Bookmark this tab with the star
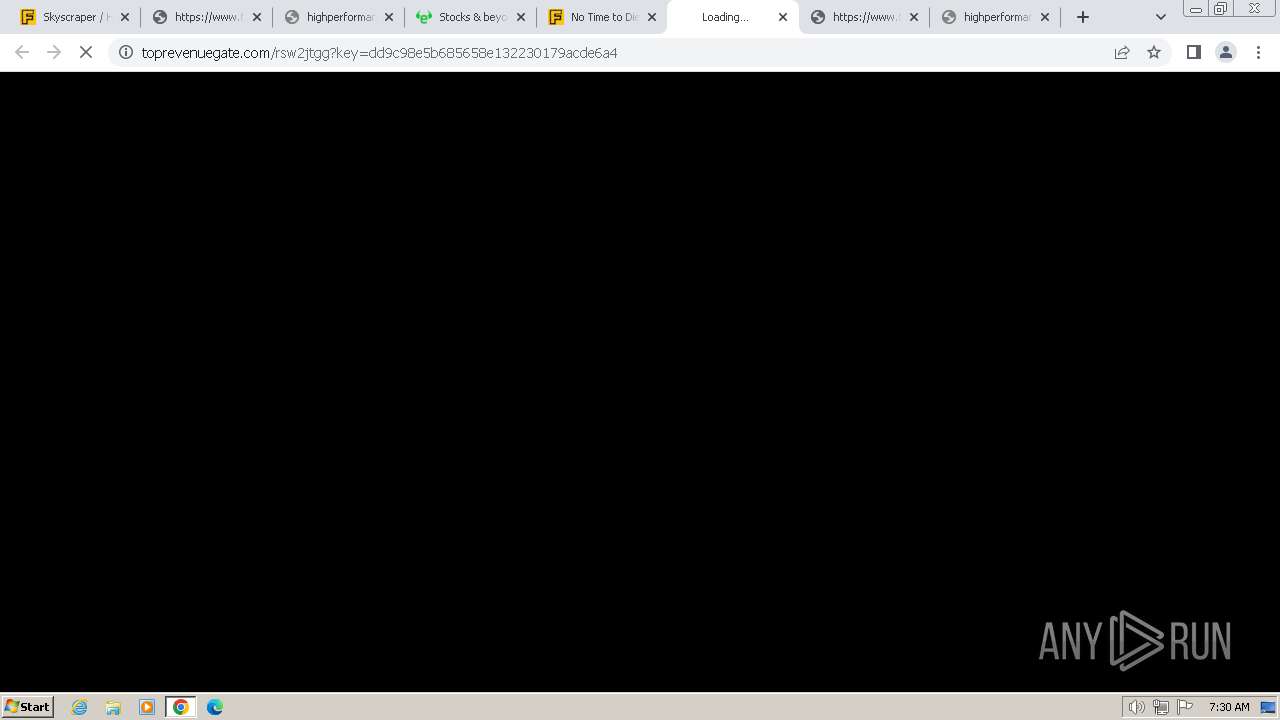The image size is (1280, 720). (x=1154, y=52)
